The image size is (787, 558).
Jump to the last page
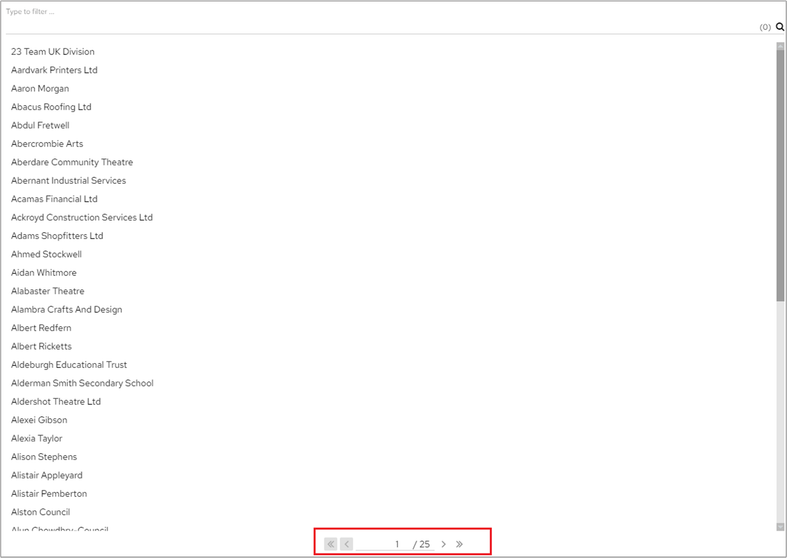pos(459,544)
